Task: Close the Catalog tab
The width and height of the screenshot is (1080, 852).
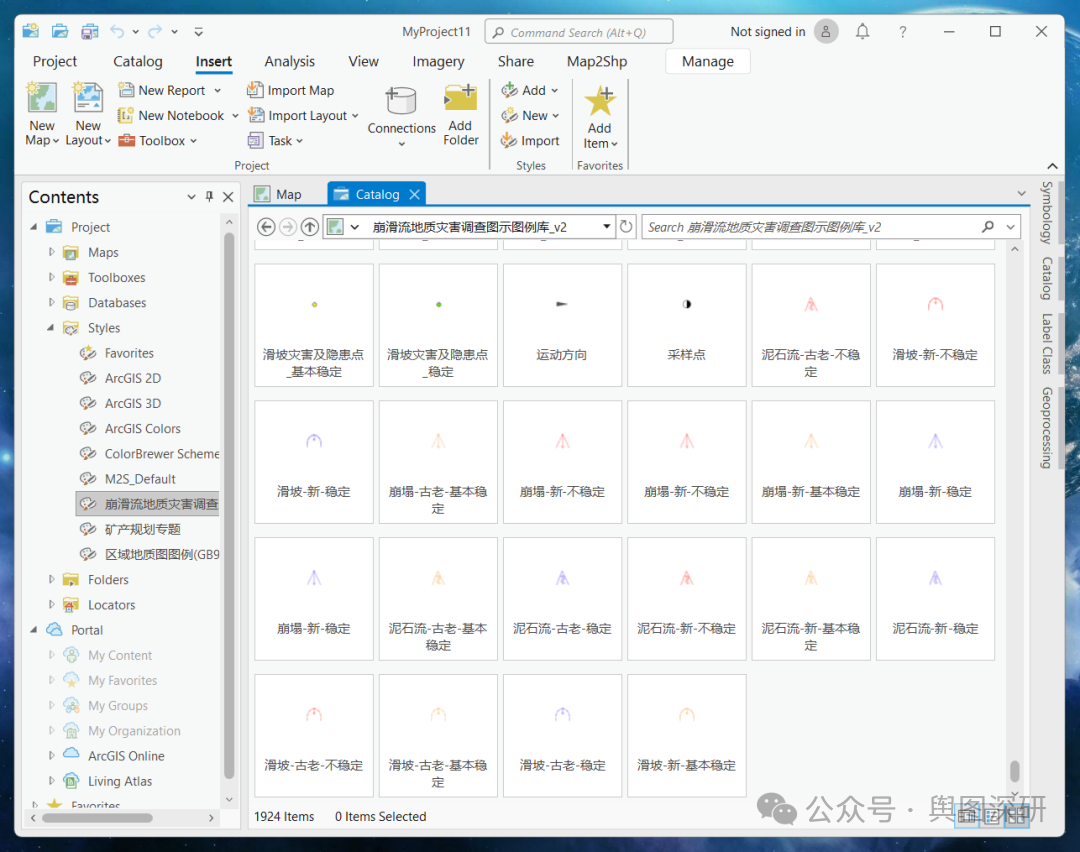Action: coord(415,194)
